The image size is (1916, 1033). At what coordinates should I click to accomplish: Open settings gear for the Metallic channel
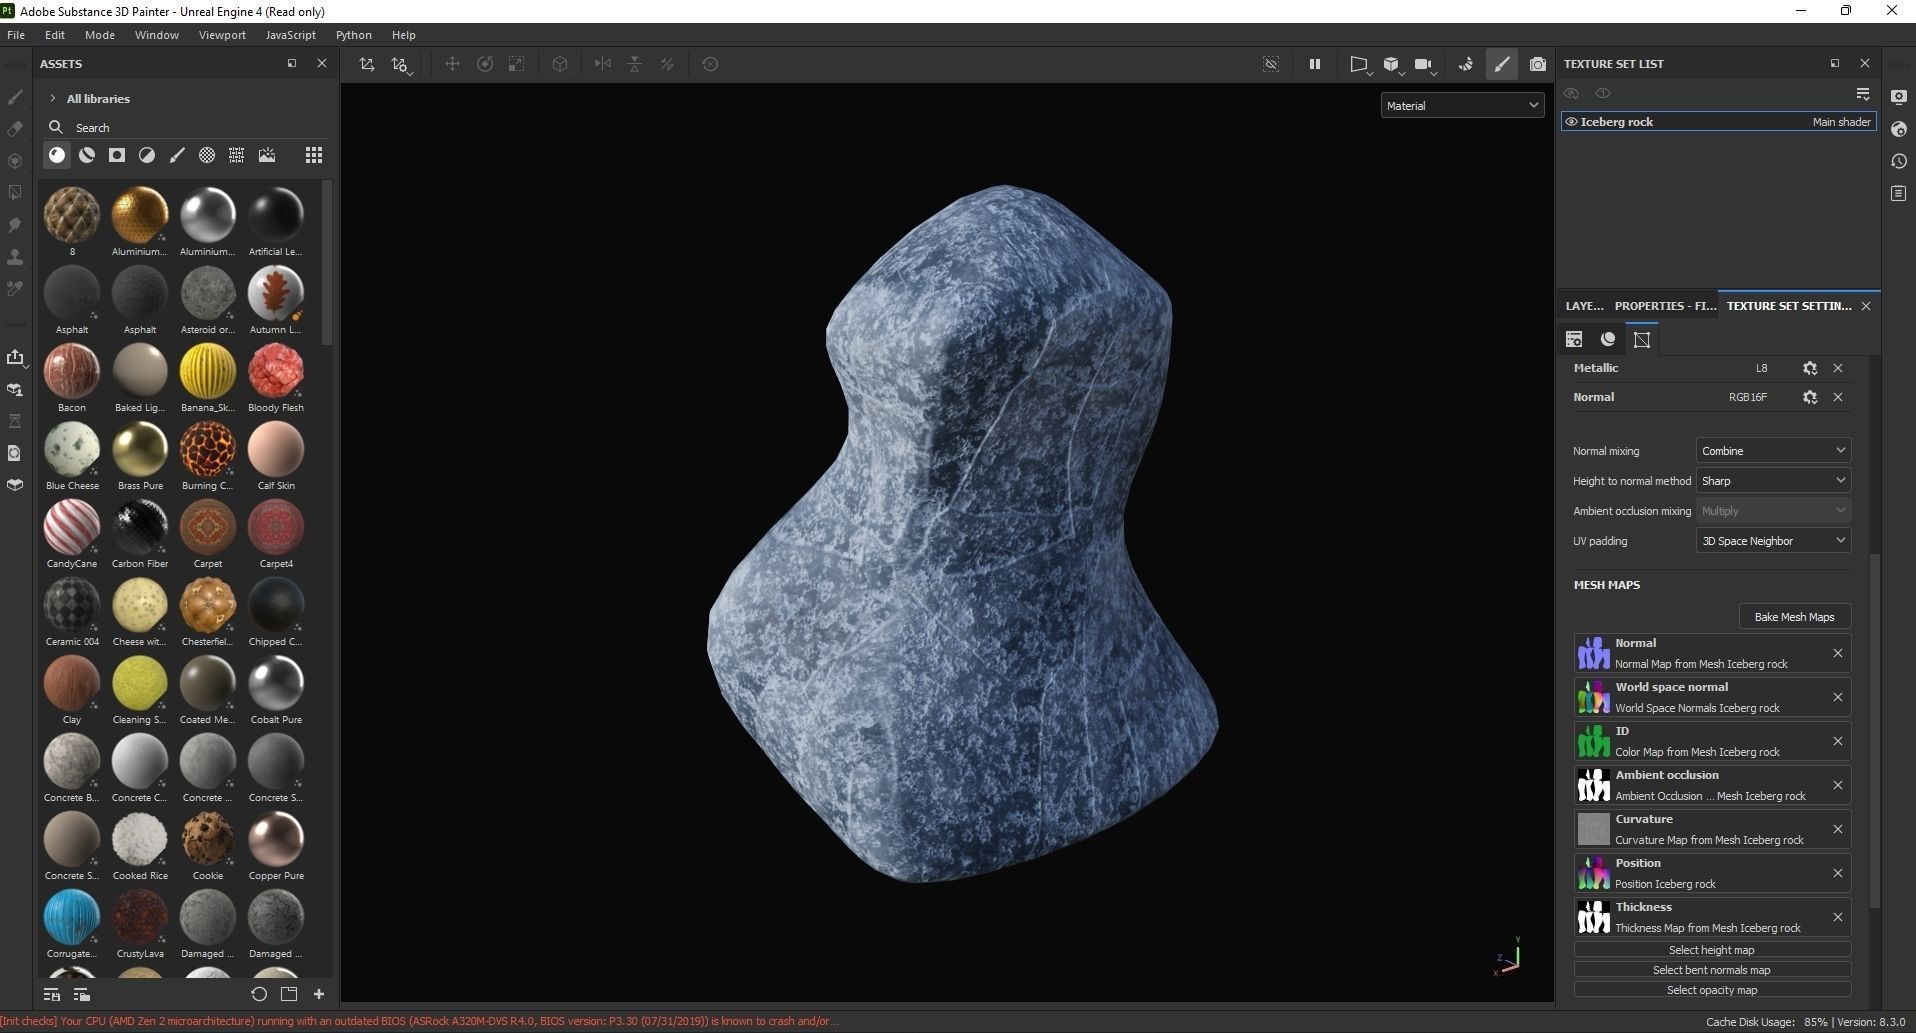click(1810, 368)
